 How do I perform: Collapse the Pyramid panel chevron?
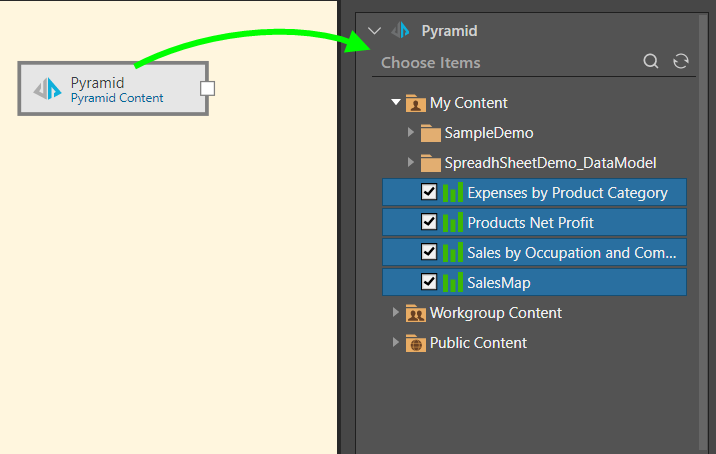tap(374, 31)
